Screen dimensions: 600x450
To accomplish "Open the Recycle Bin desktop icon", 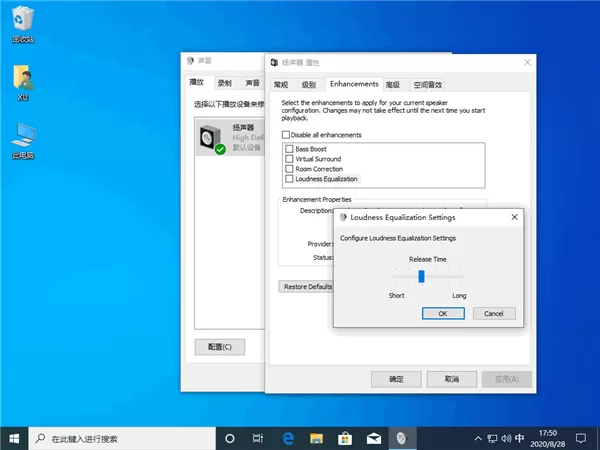I will (23, 24).
